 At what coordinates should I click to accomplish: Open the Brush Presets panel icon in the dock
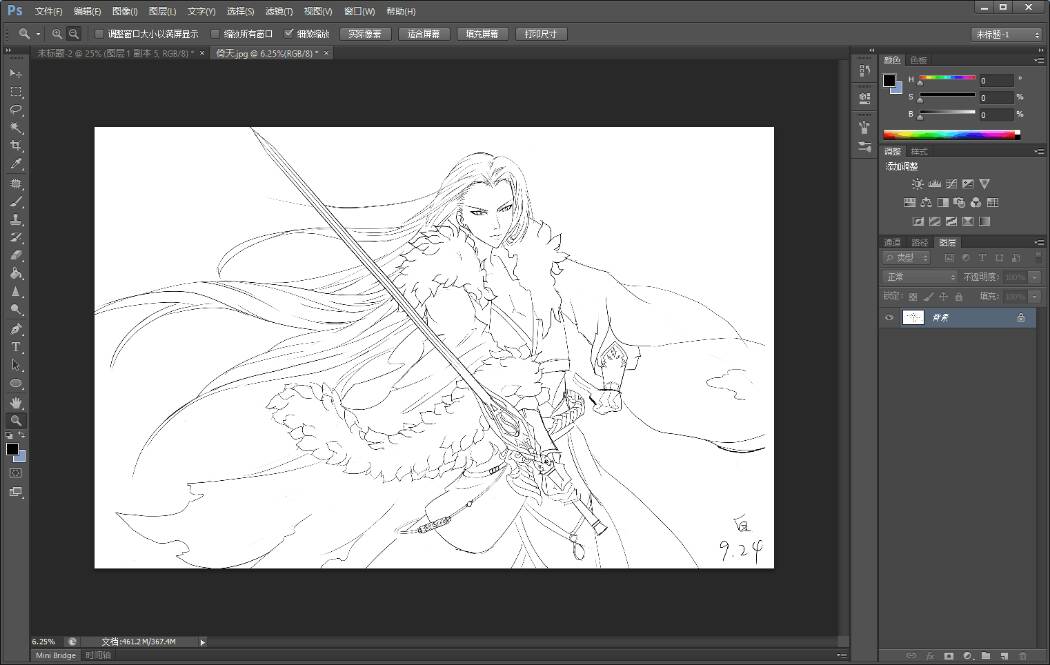point(865,147)
